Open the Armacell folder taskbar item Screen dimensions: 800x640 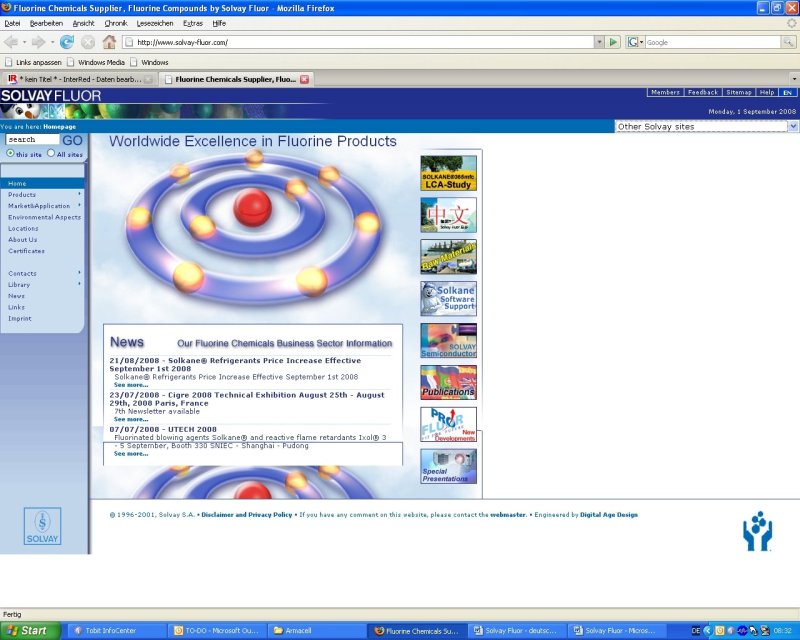point(316,631)
